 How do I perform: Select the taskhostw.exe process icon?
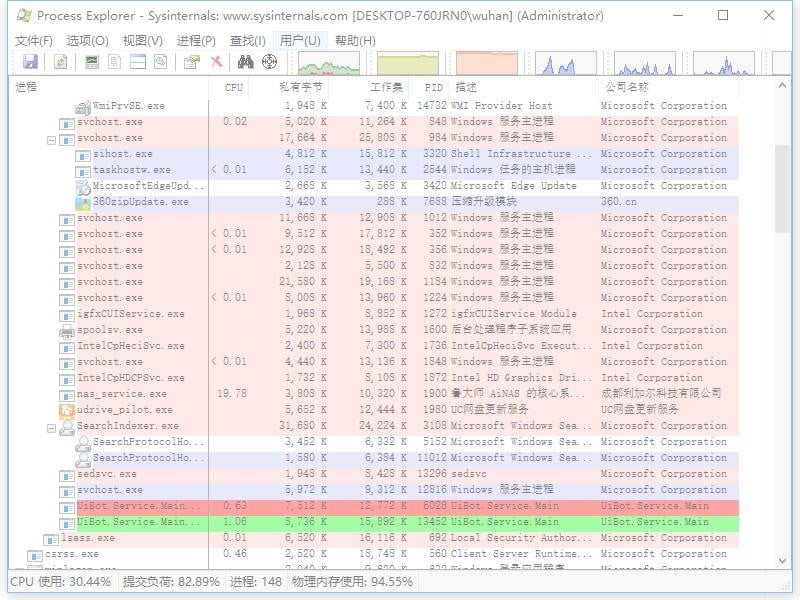(x=83, y=172)
